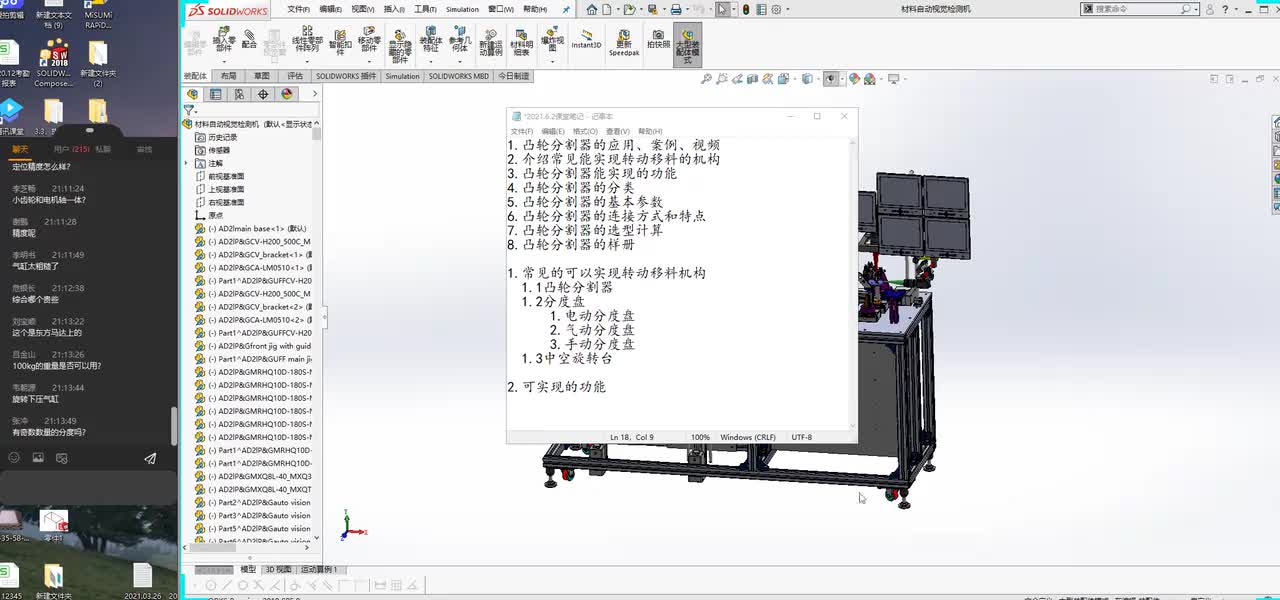
Task: Select Move Component (移动零部件) tool
Action: (369, 41)
